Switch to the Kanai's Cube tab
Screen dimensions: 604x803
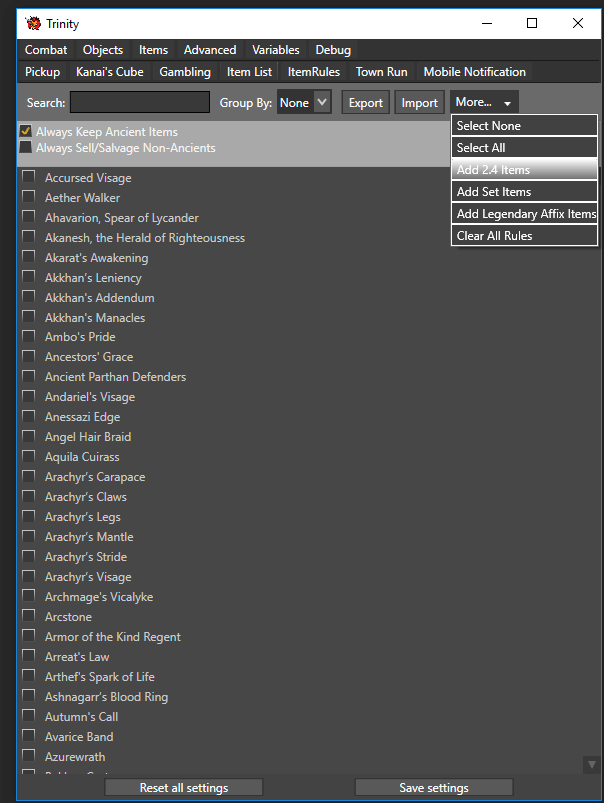pyautogui.click(x=110, y=72)
